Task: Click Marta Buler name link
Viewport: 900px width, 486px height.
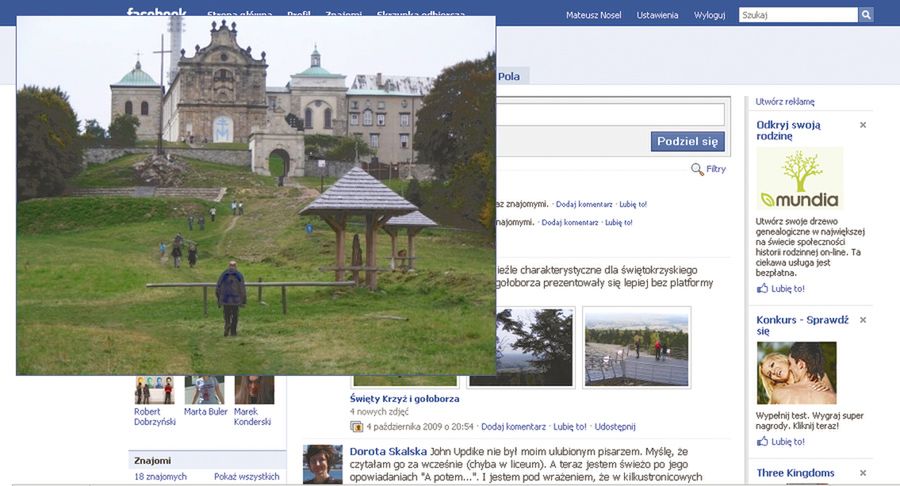Action: tap(205, 411)
